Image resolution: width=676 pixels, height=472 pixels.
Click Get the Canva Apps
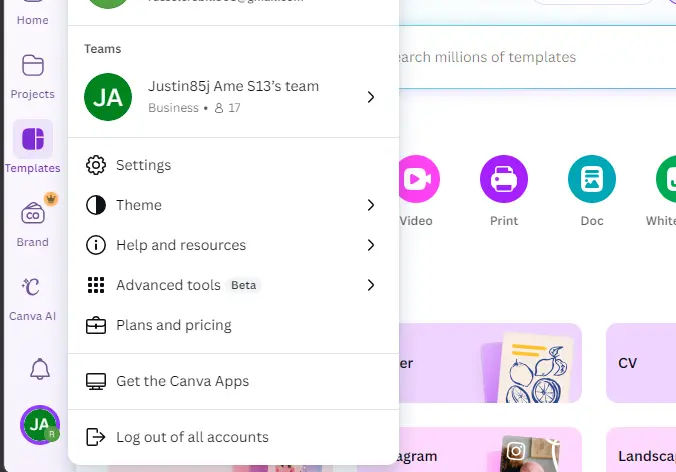(233, 381)
